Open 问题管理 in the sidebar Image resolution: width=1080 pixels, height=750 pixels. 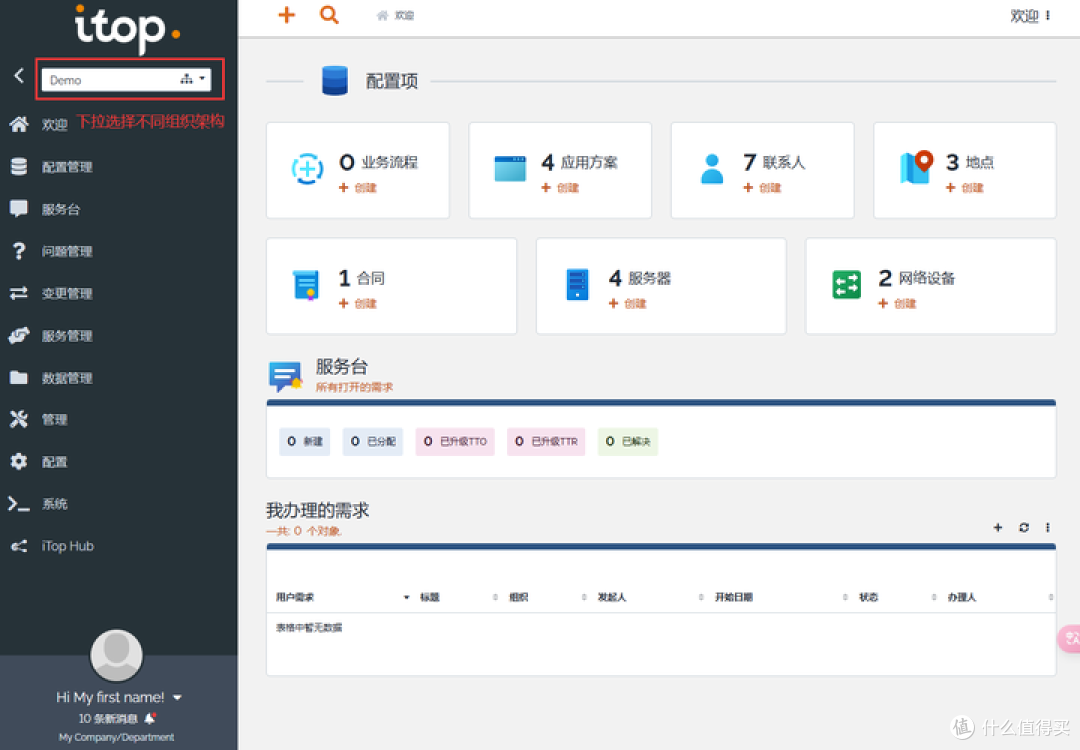pos(51,251)
